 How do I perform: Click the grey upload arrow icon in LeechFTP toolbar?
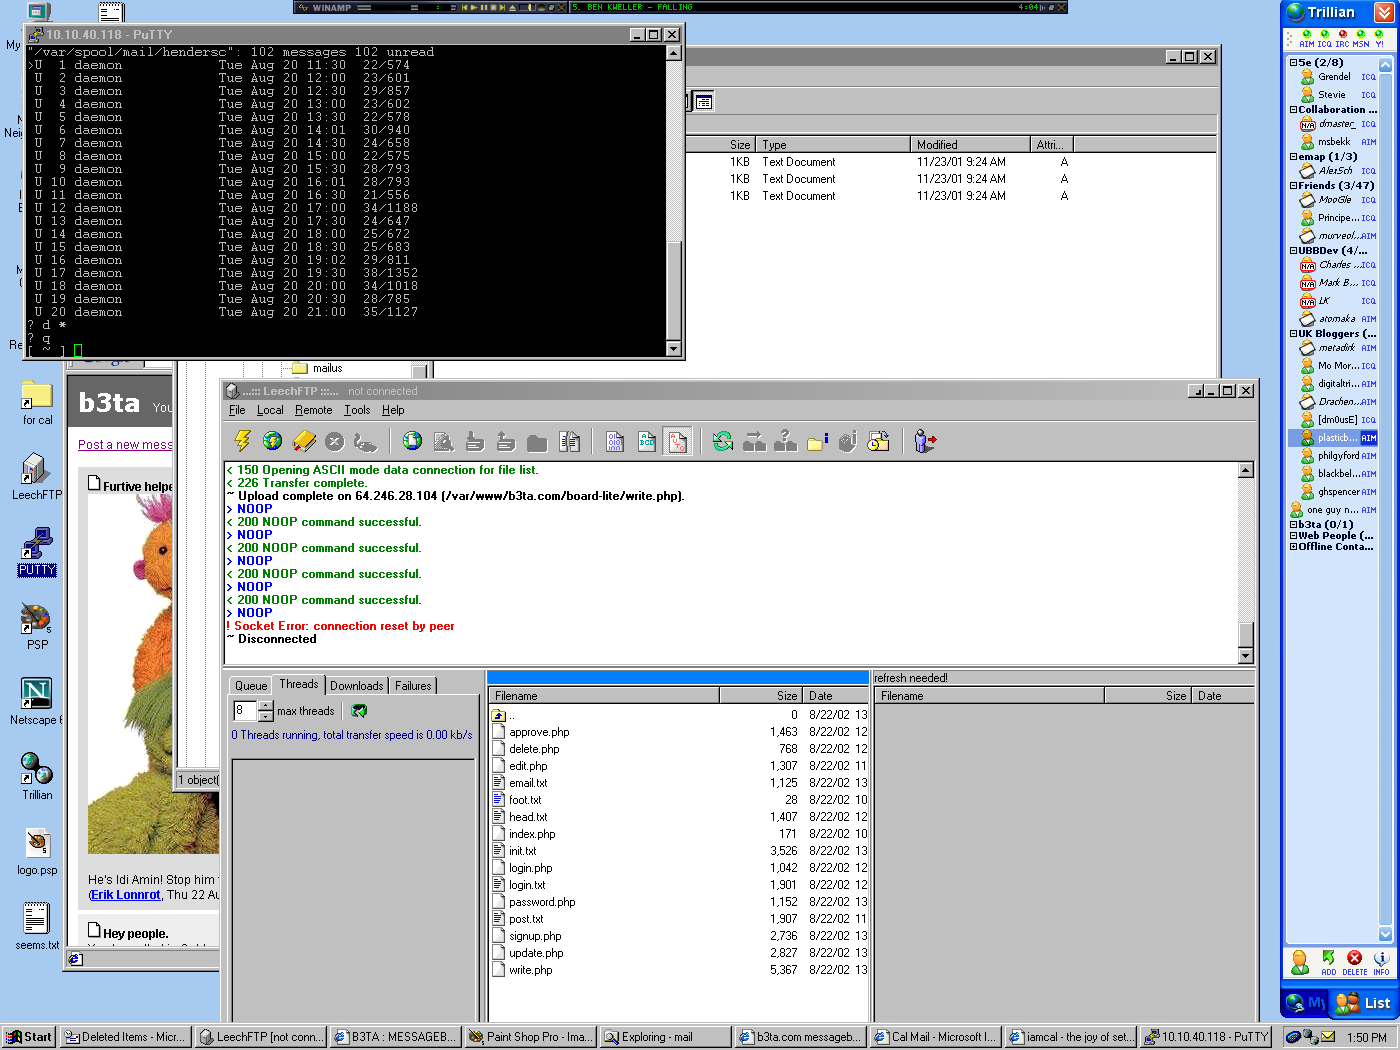(506, 441)
